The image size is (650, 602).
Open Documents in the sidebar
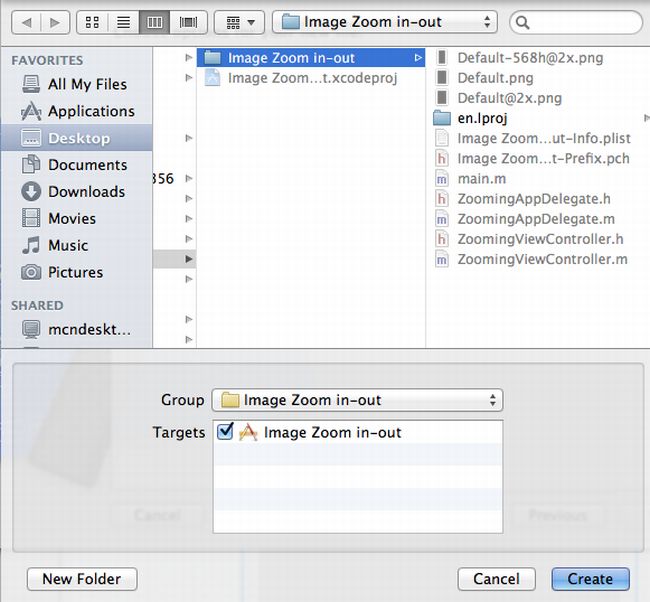[x=75, y=165]
